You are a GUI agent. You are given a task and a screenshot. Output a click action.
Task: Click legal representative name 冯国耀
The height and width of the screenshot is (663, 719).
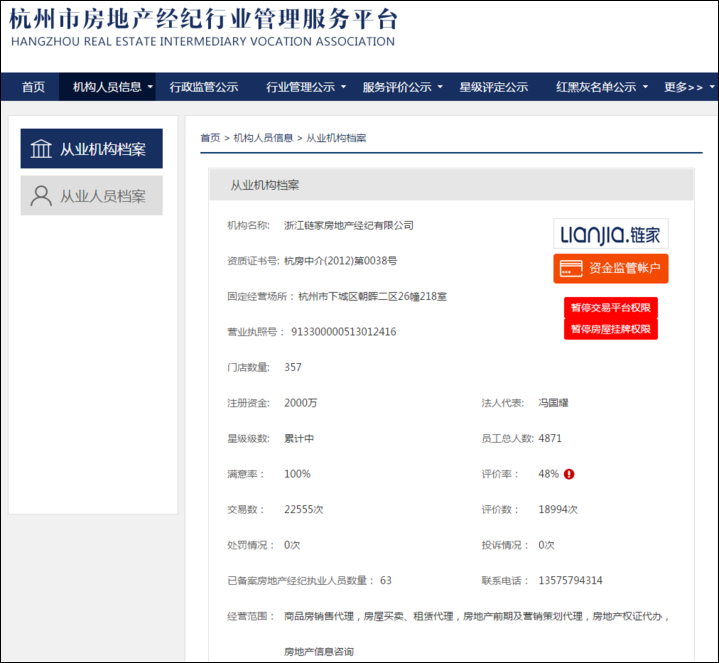553,403
